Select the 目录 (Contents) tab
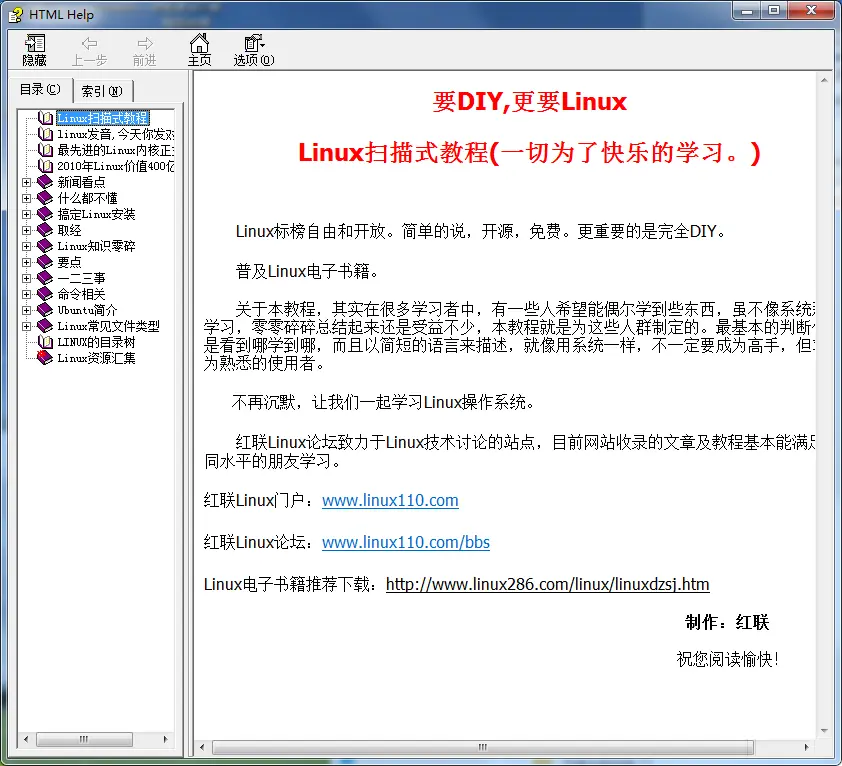This screenshot has width=842, height=766. point(40,89)
